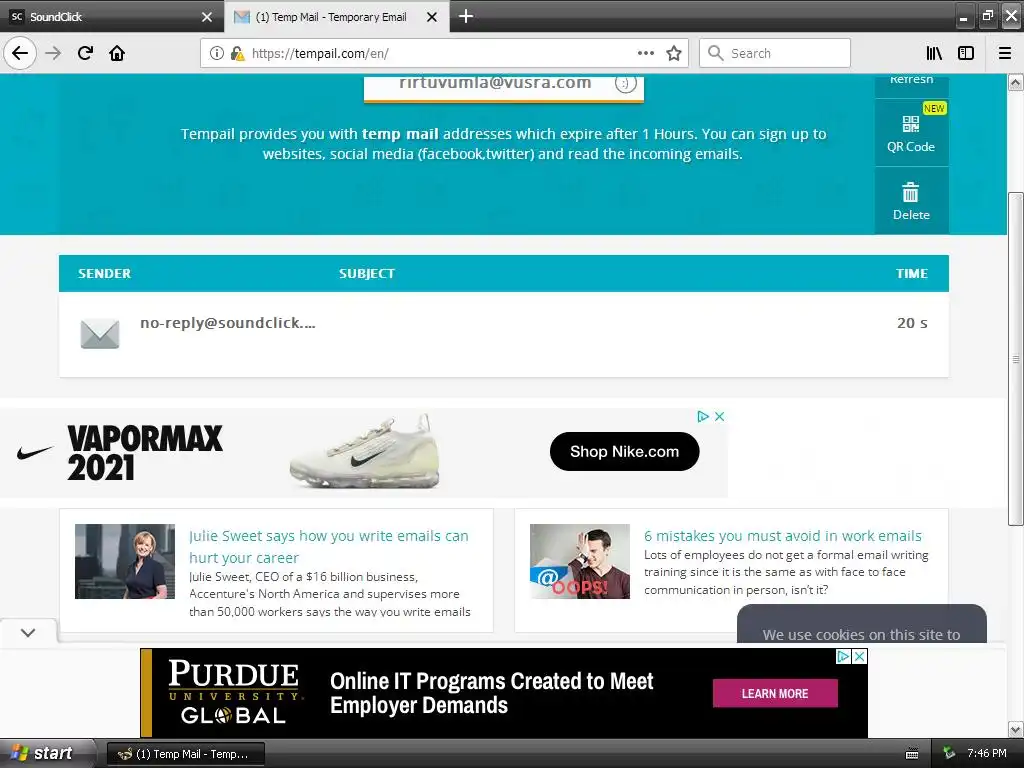Image resolution: width=1024 pixels, height=768 pixels.
Task: Open the Windows start button
Action: (43, 754)
